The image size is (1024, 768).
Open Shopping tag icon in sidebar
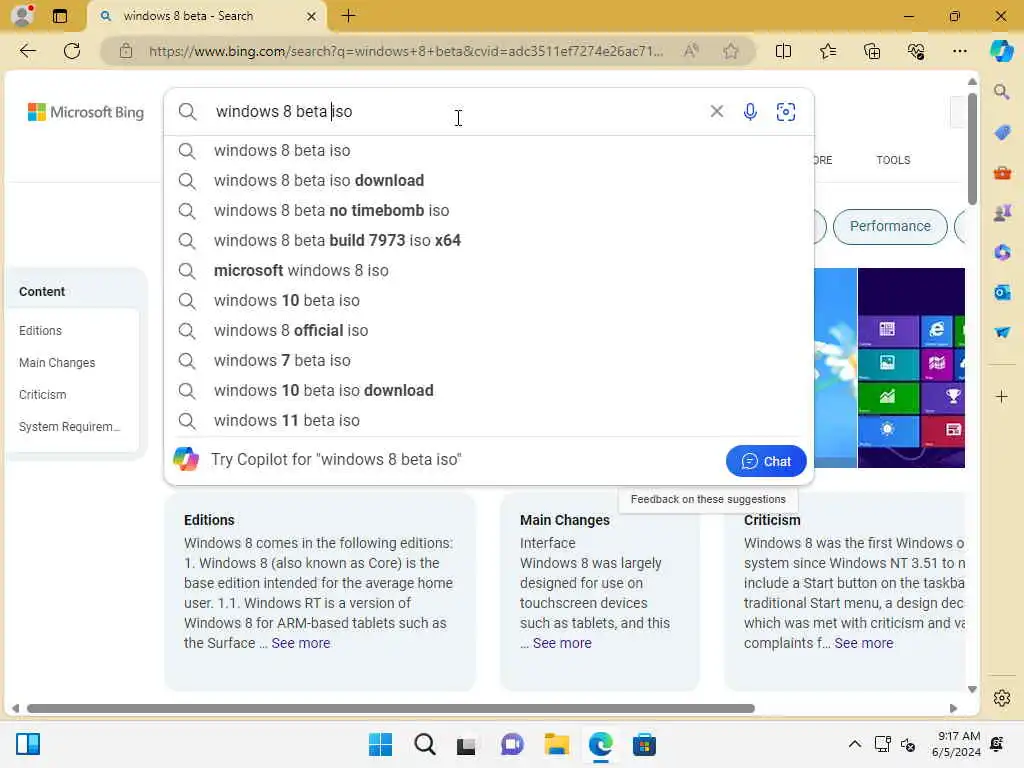pos(1002,133)
